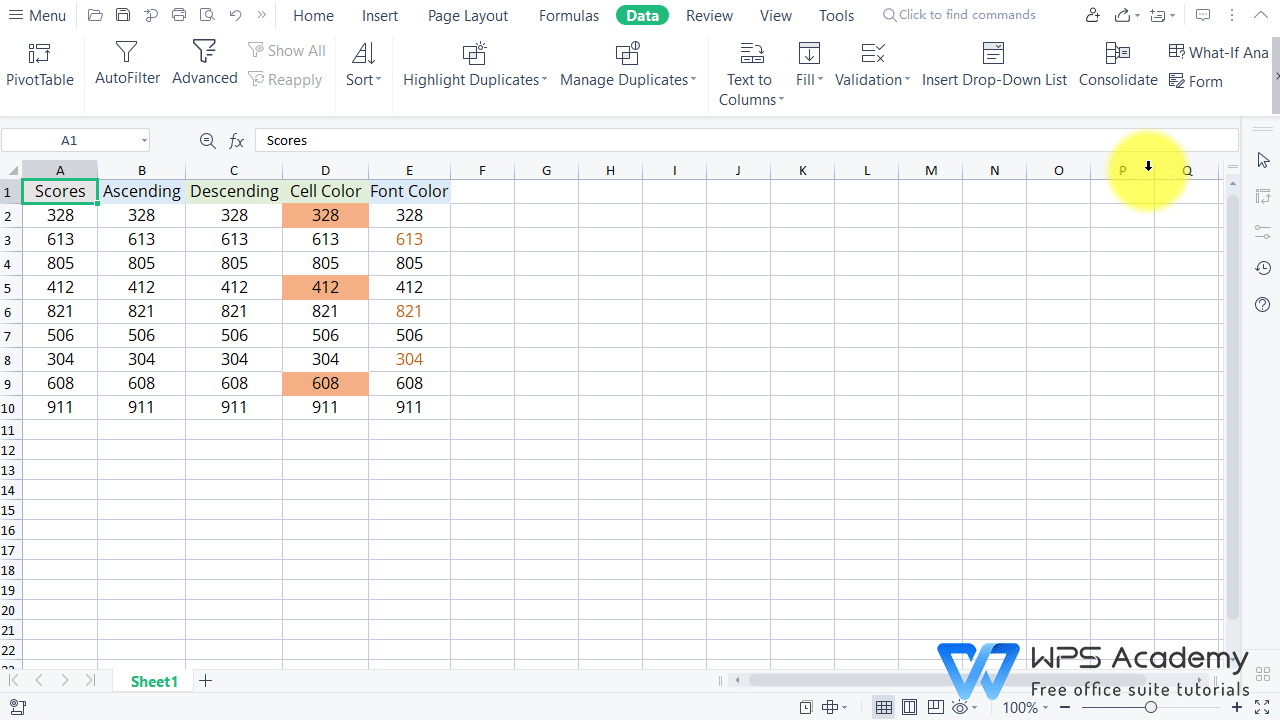The height and width of the screenshot is (720, 1280).
Task: Select the Sheet1 tab at the bottom
Action: [154, 681]
